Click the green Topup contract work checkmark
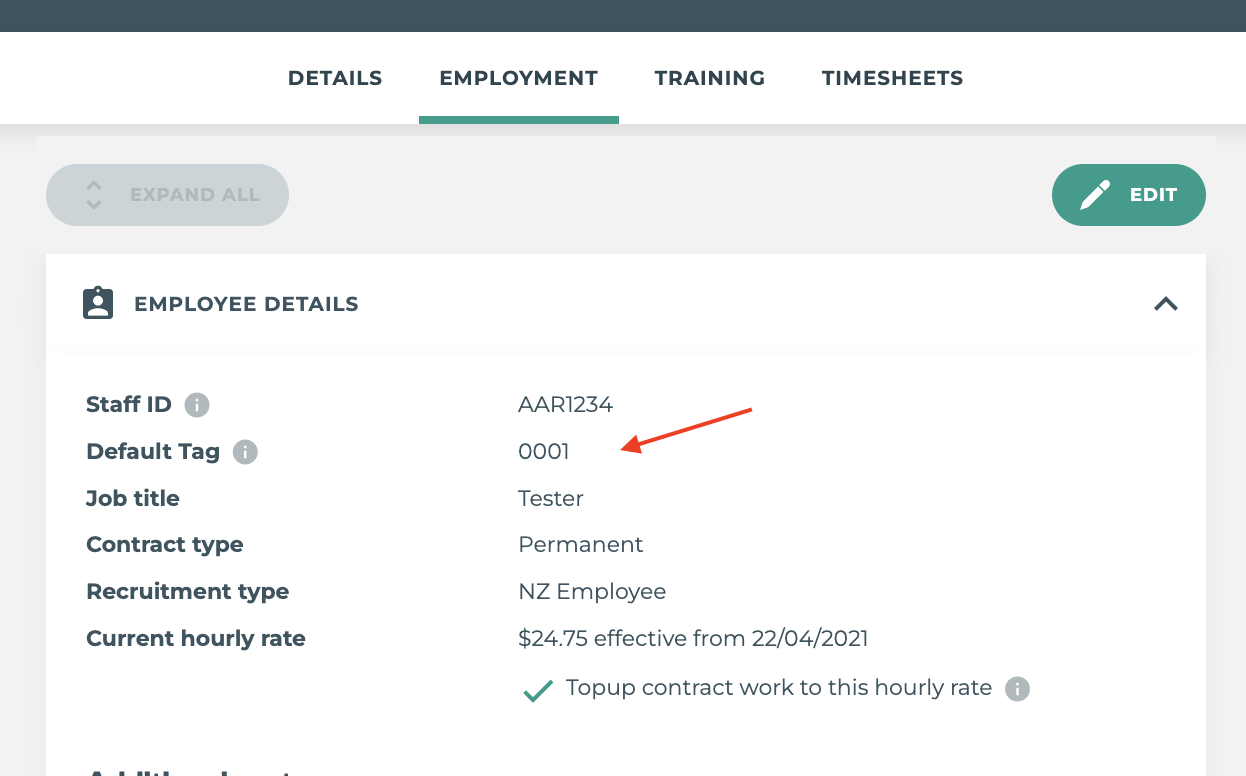Screen dimensions: 1246x776 tap(538, 690)
